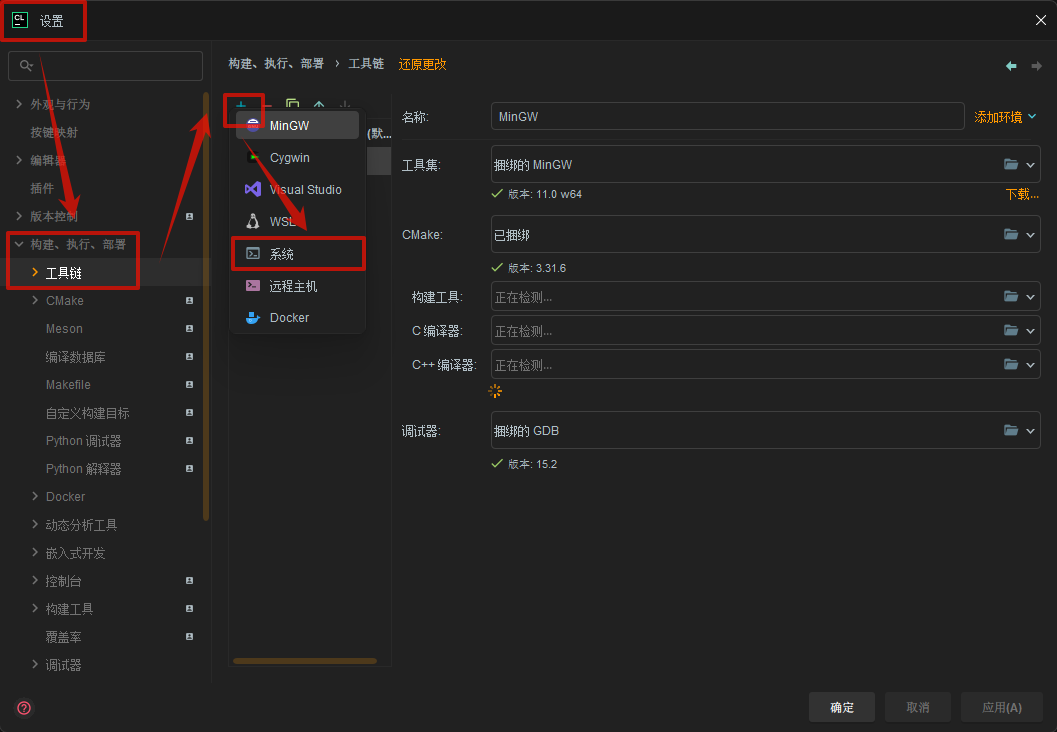Go forward with the right arrow icon

click(x=1036, y=65)
